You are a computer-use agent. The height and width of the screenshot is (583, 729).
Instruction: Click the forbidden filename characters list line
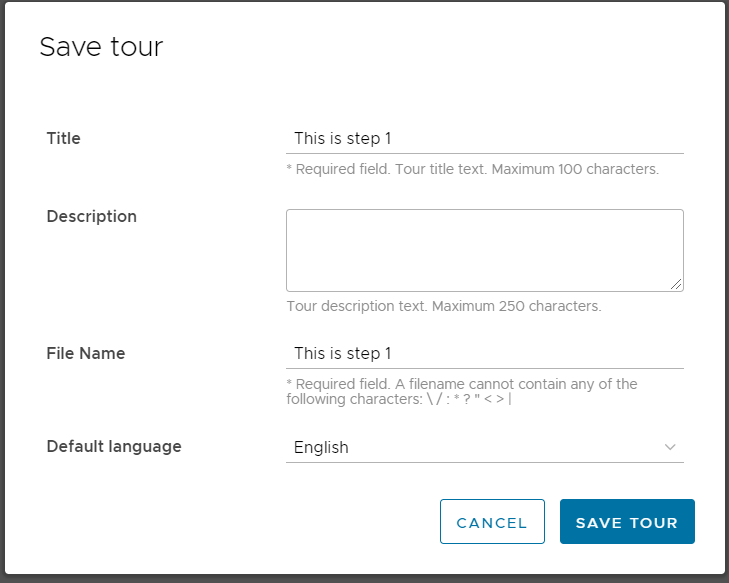point(399,399)
